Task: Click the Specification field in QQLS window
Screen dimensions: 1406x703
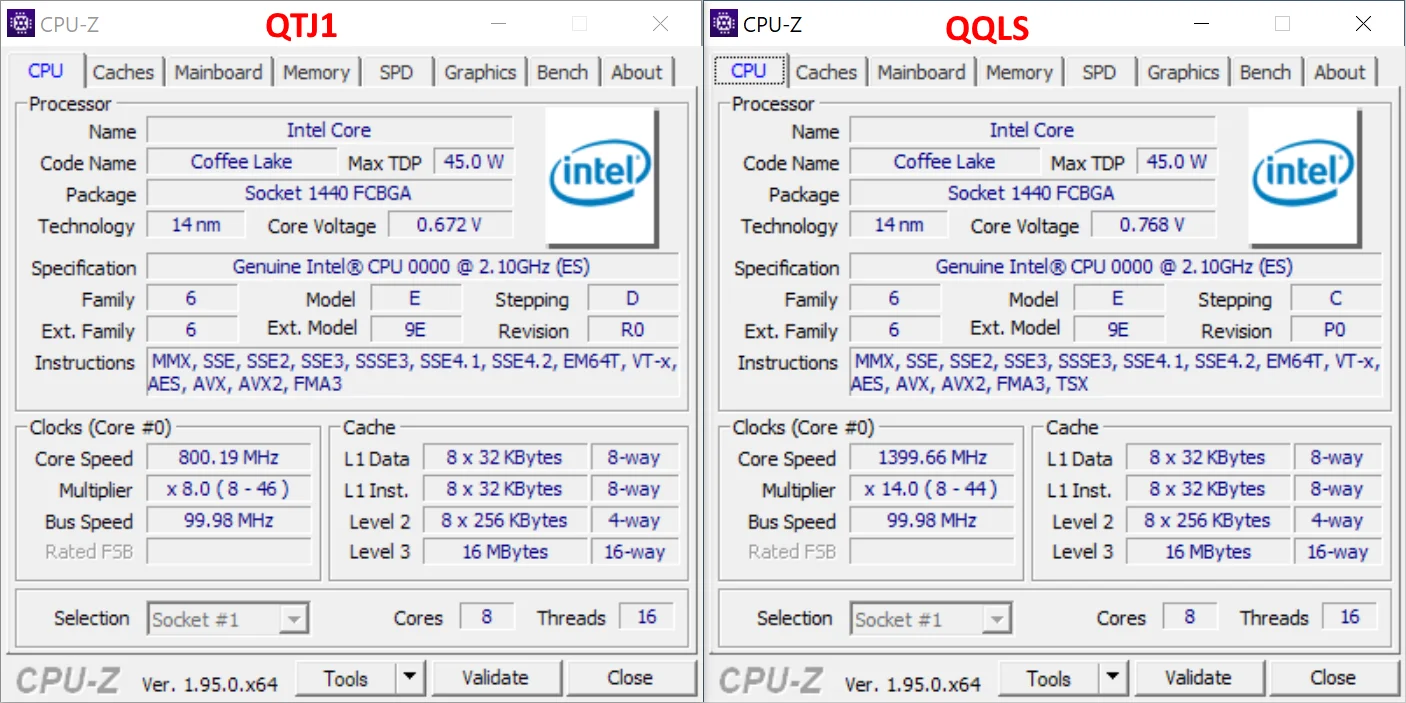Action: coord(1116,267)
